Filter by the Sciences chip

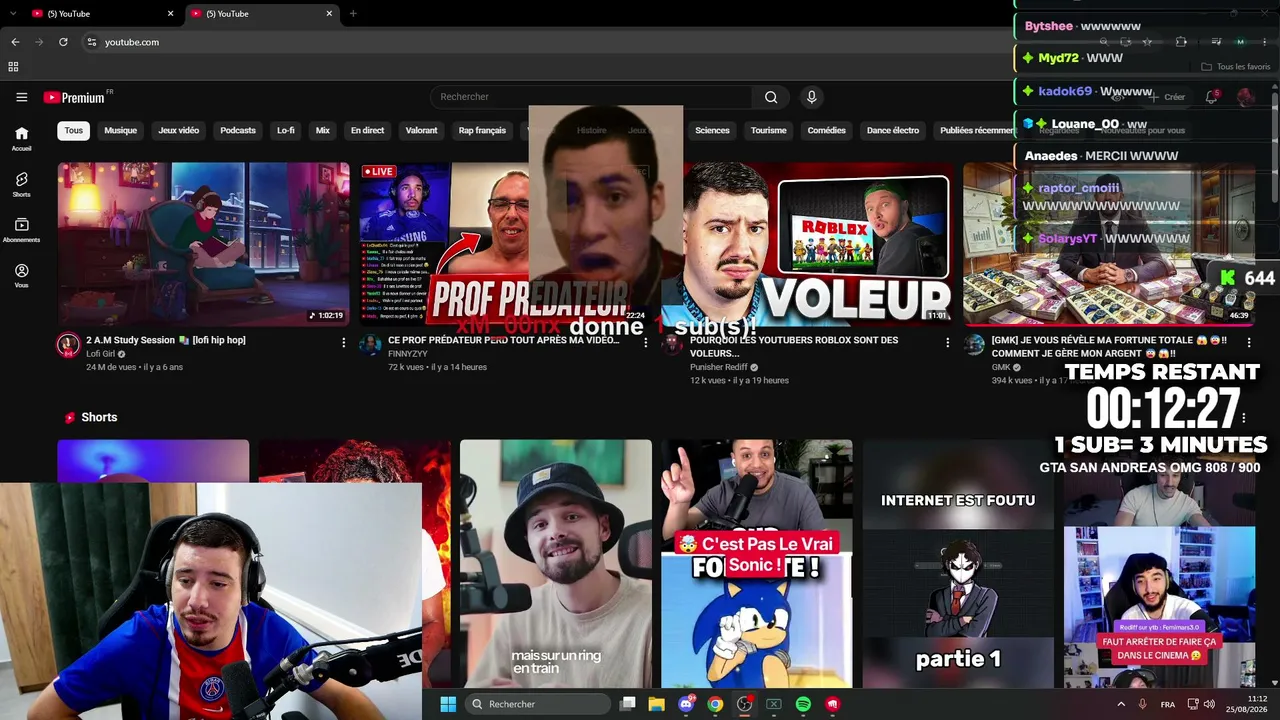click(712, 130)
